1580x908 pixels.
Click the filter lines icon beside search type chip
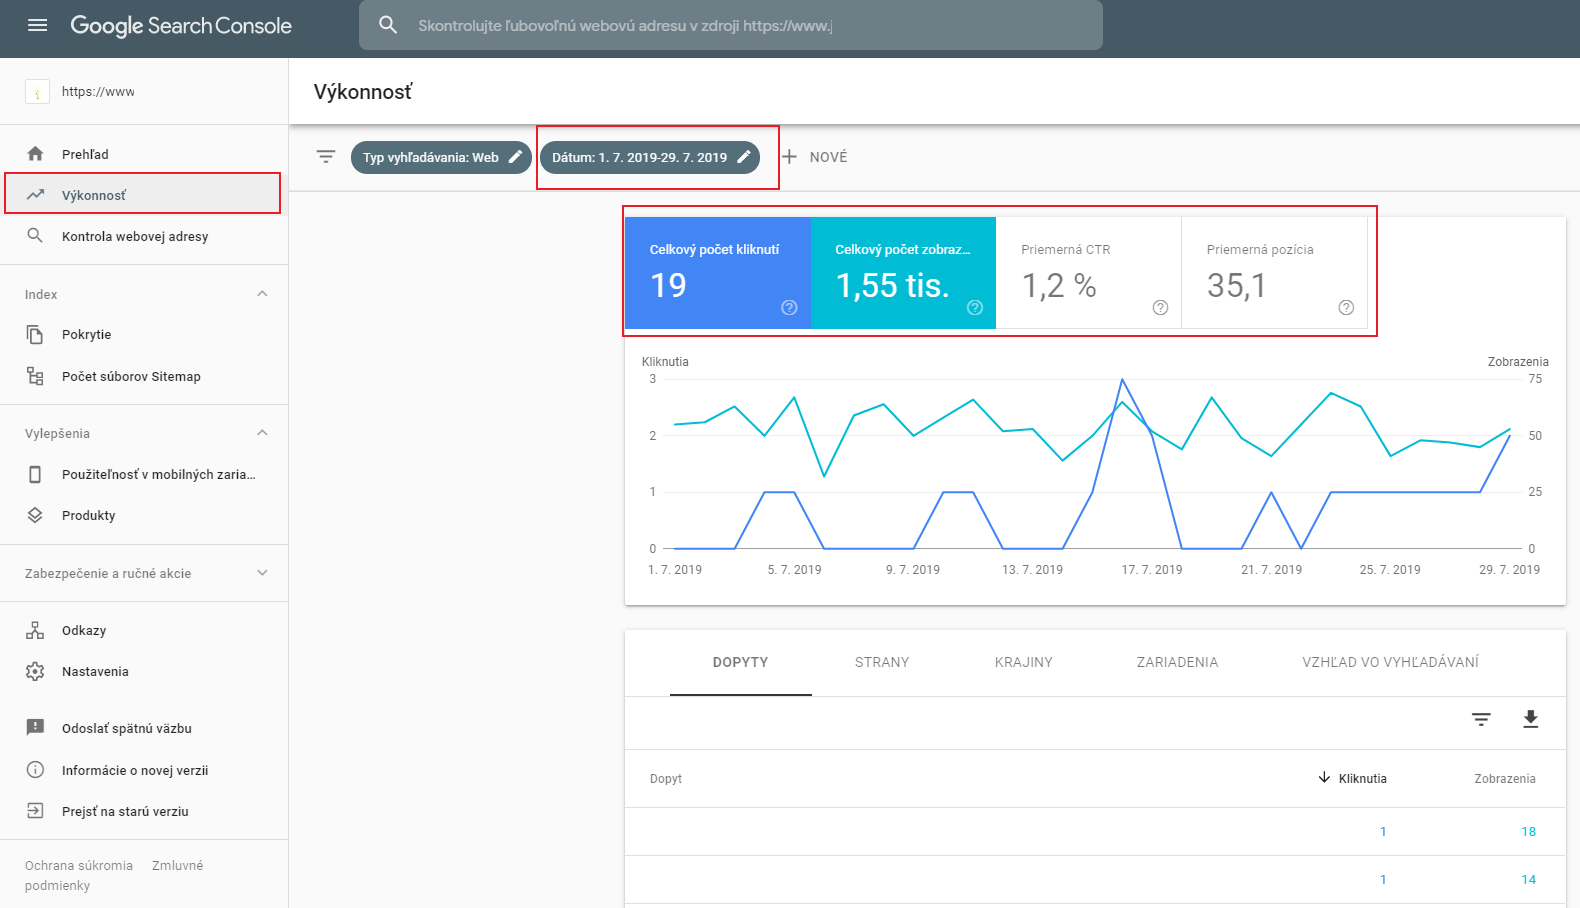[326, 157]
